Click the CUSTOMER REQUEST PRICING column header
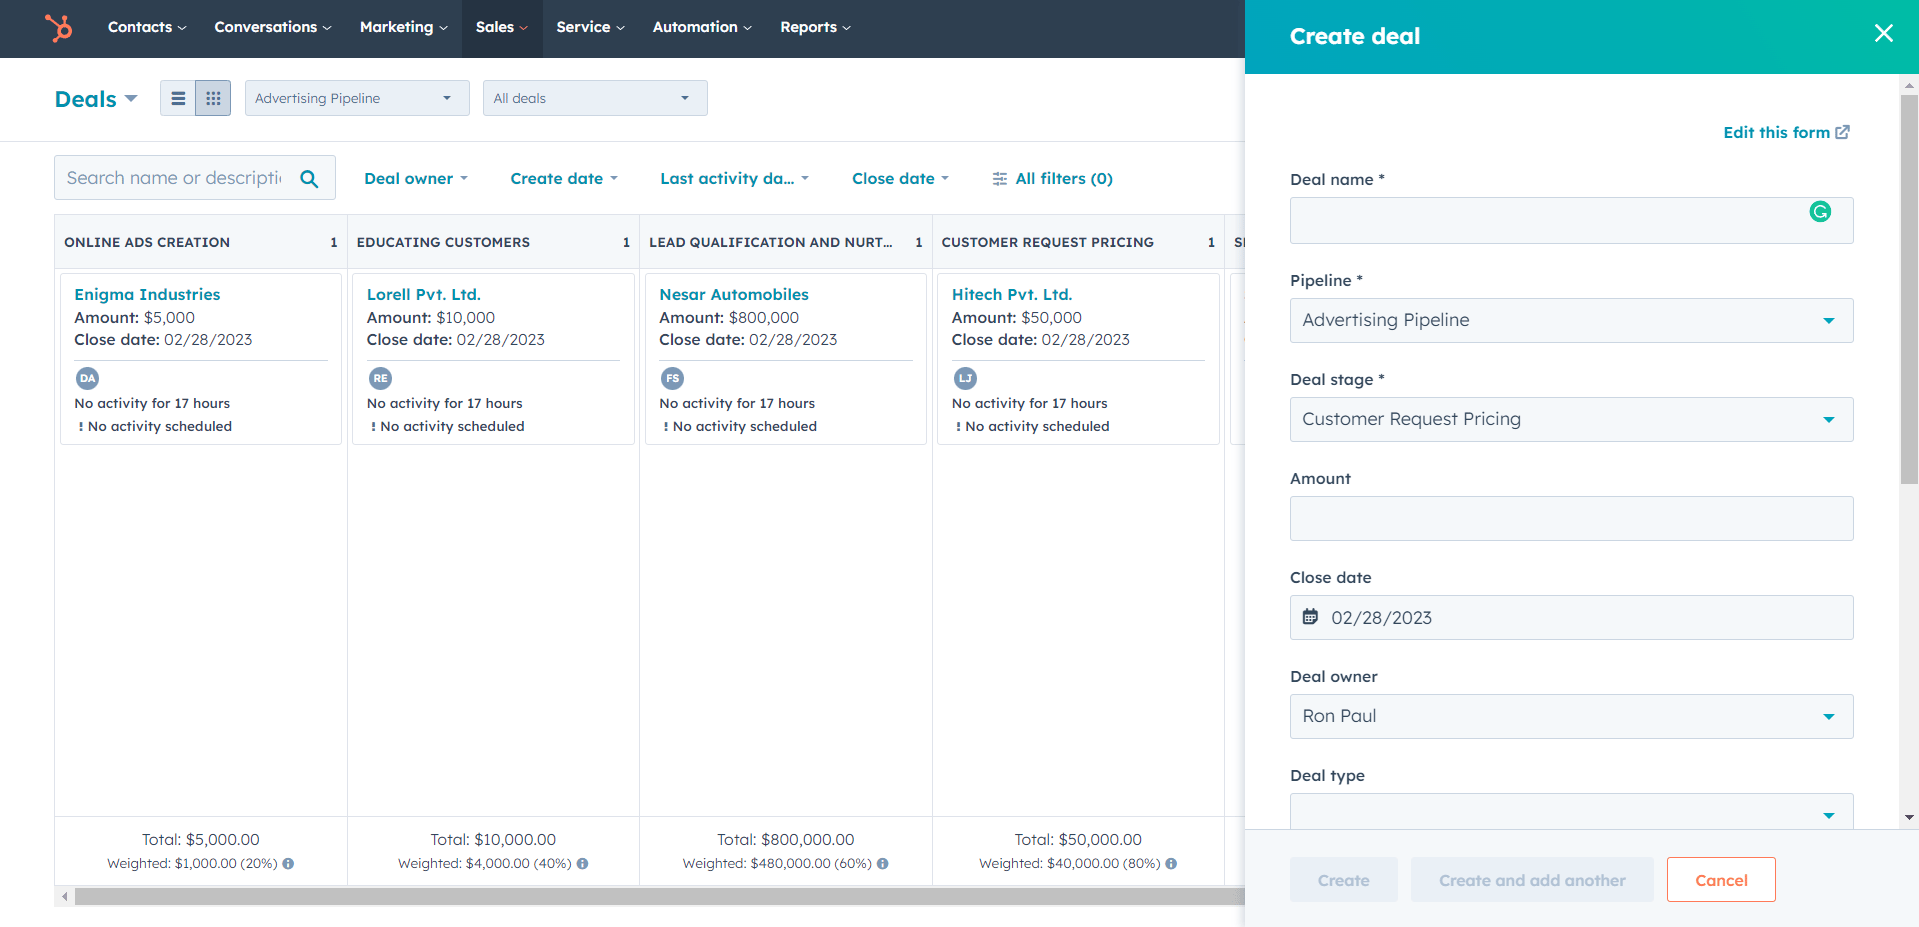The image size is (1919, 927). [x=1078, y=242]
